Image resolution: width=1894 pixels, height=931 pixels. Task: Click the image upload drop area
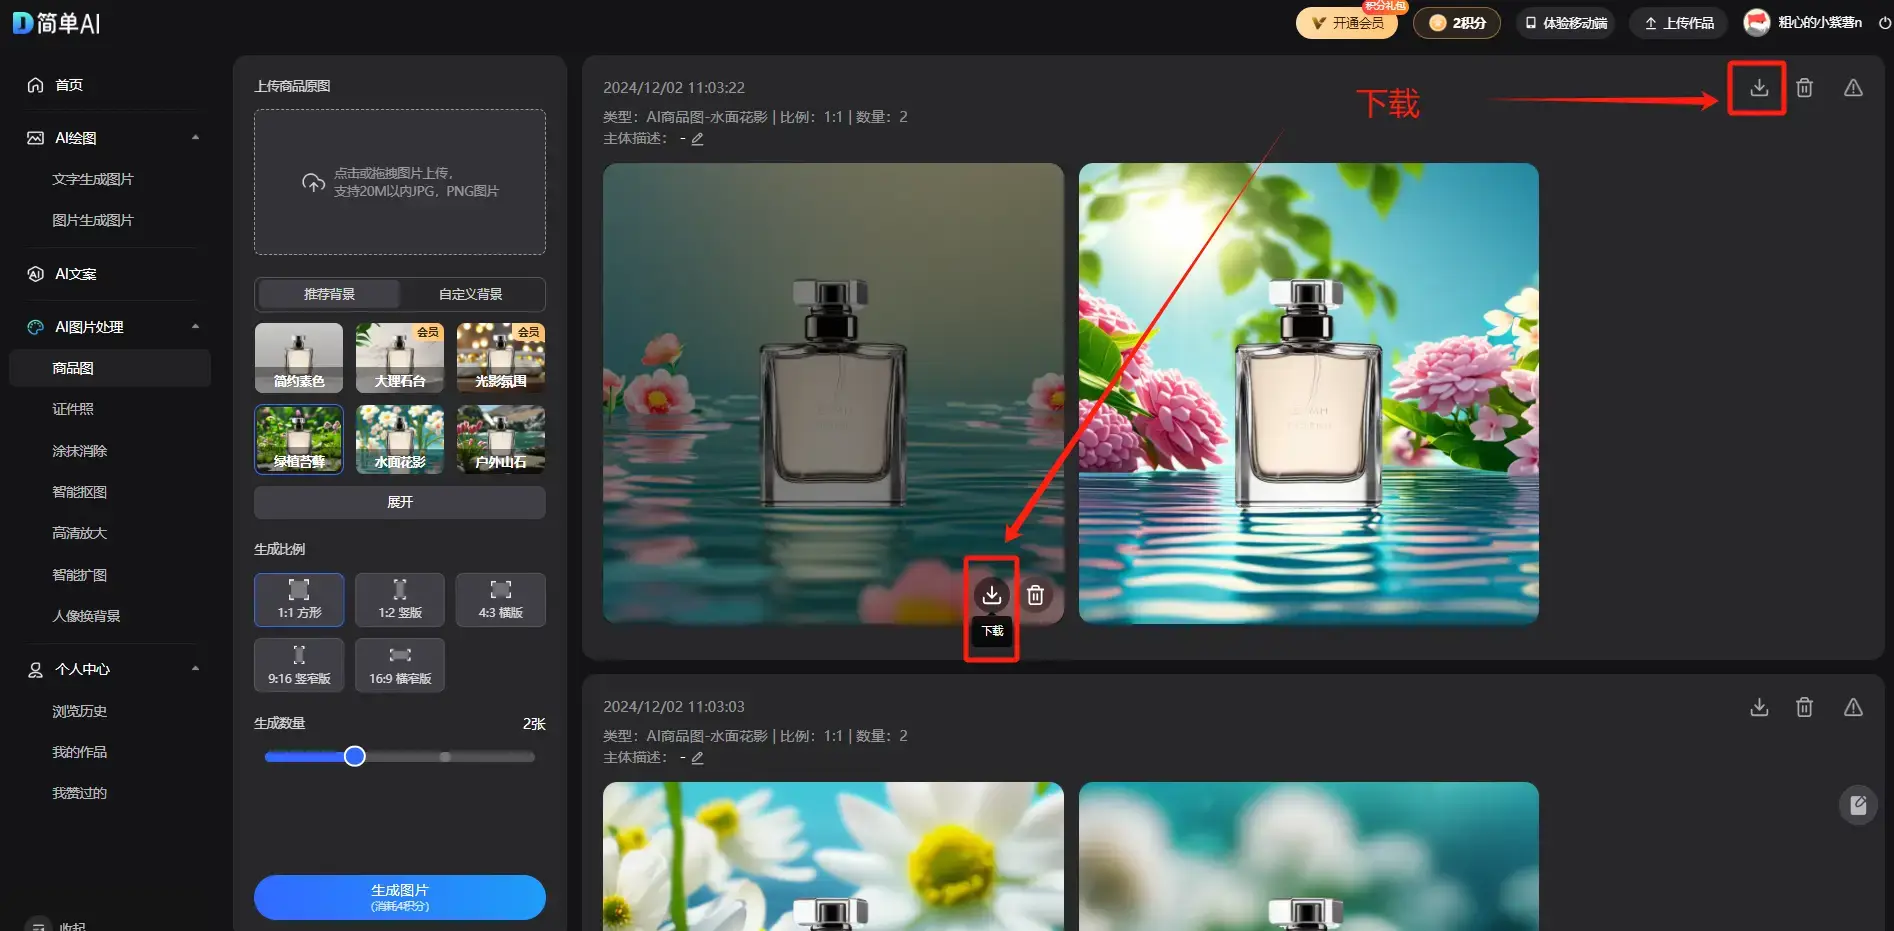(399, 182)
